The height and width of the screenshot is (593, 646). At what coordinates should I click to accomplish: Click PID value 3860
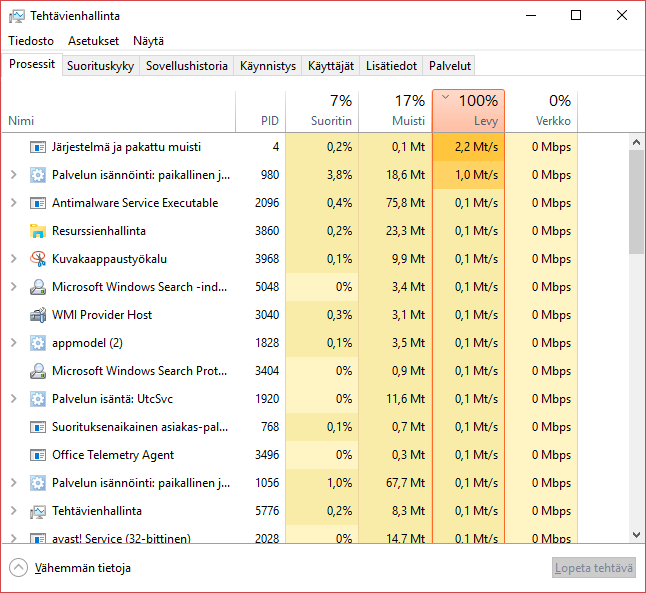[x=267, y=231]
